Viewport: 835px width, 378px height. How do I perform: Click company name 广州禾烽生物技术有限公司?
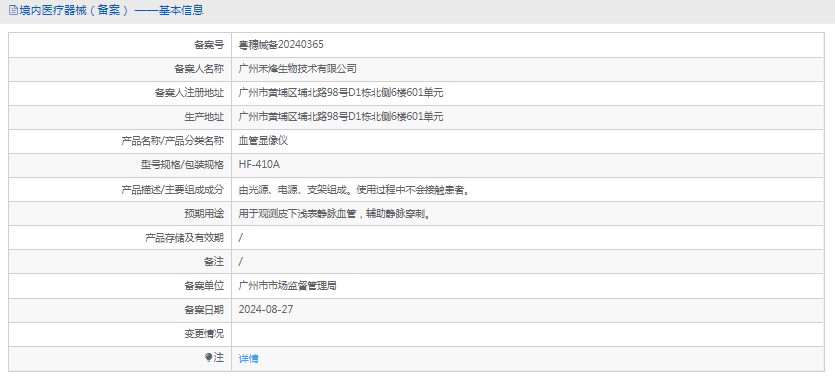pyautogui.click(x=298, y=69)
